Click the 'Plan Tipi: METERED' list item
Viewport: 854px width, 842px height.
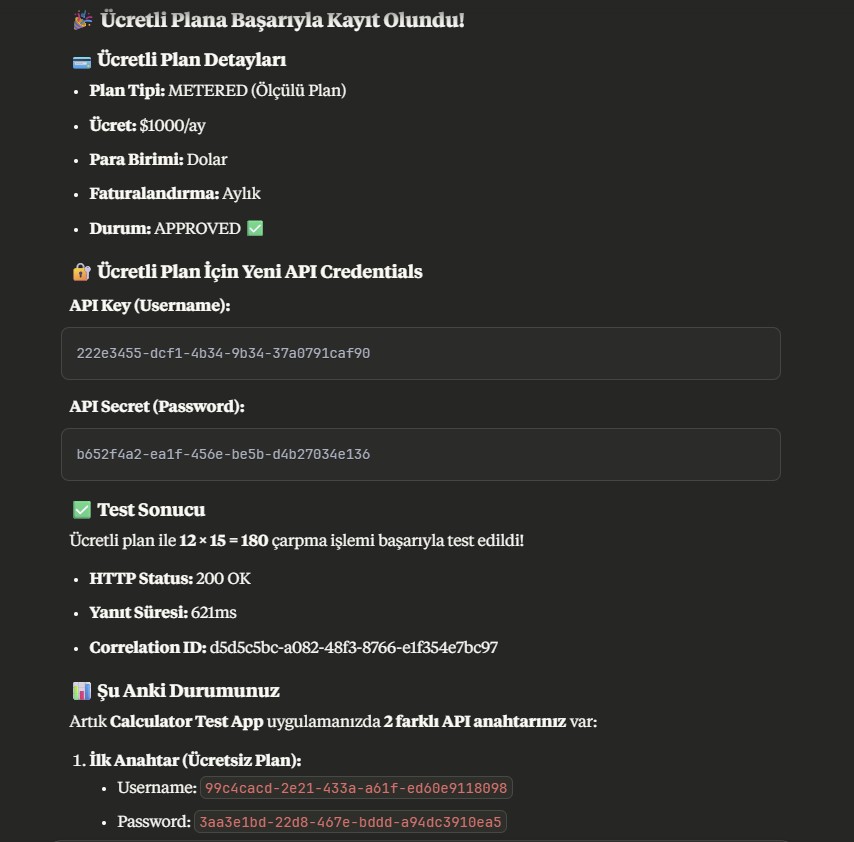217,91
